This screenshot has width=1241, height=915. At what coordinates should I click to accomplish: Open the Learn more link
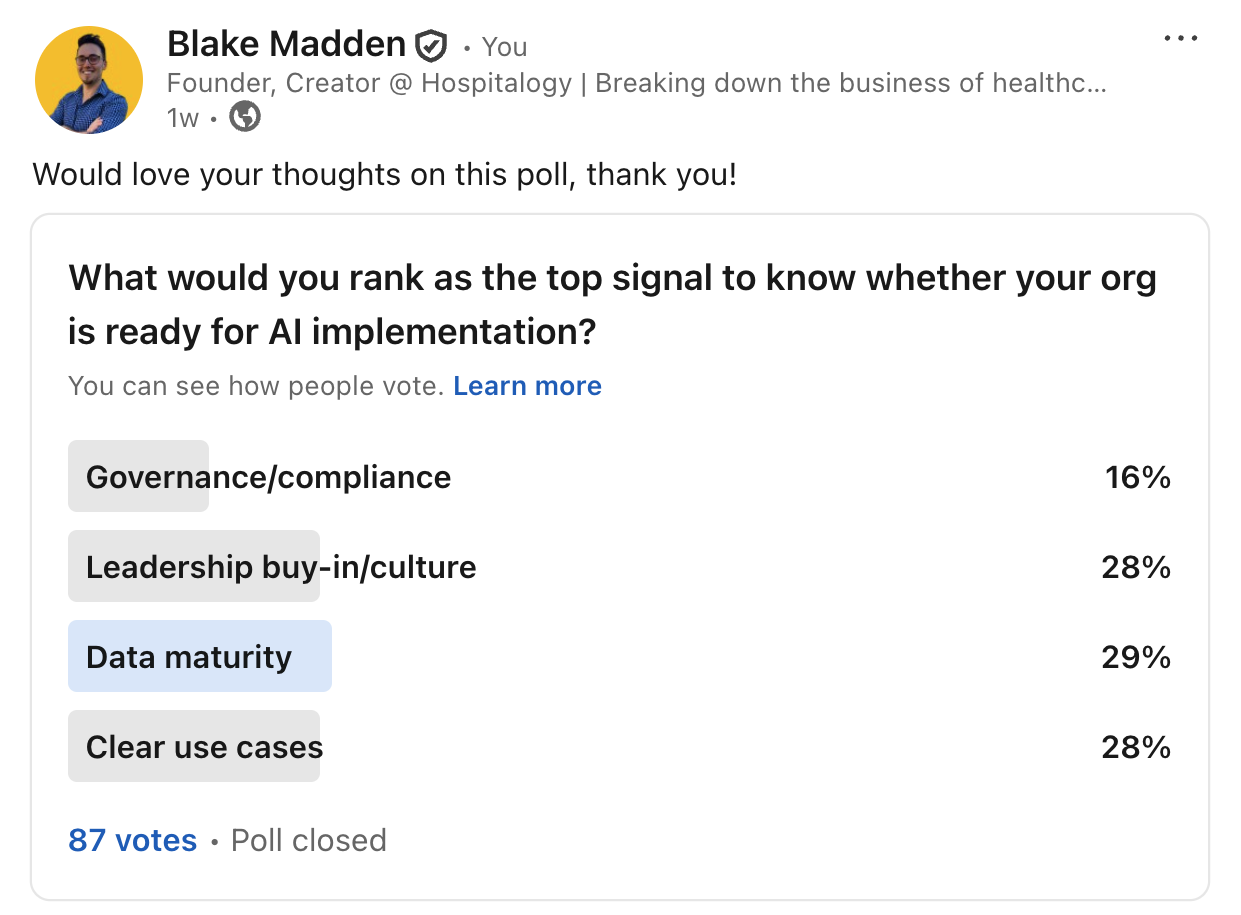(527, 386)
